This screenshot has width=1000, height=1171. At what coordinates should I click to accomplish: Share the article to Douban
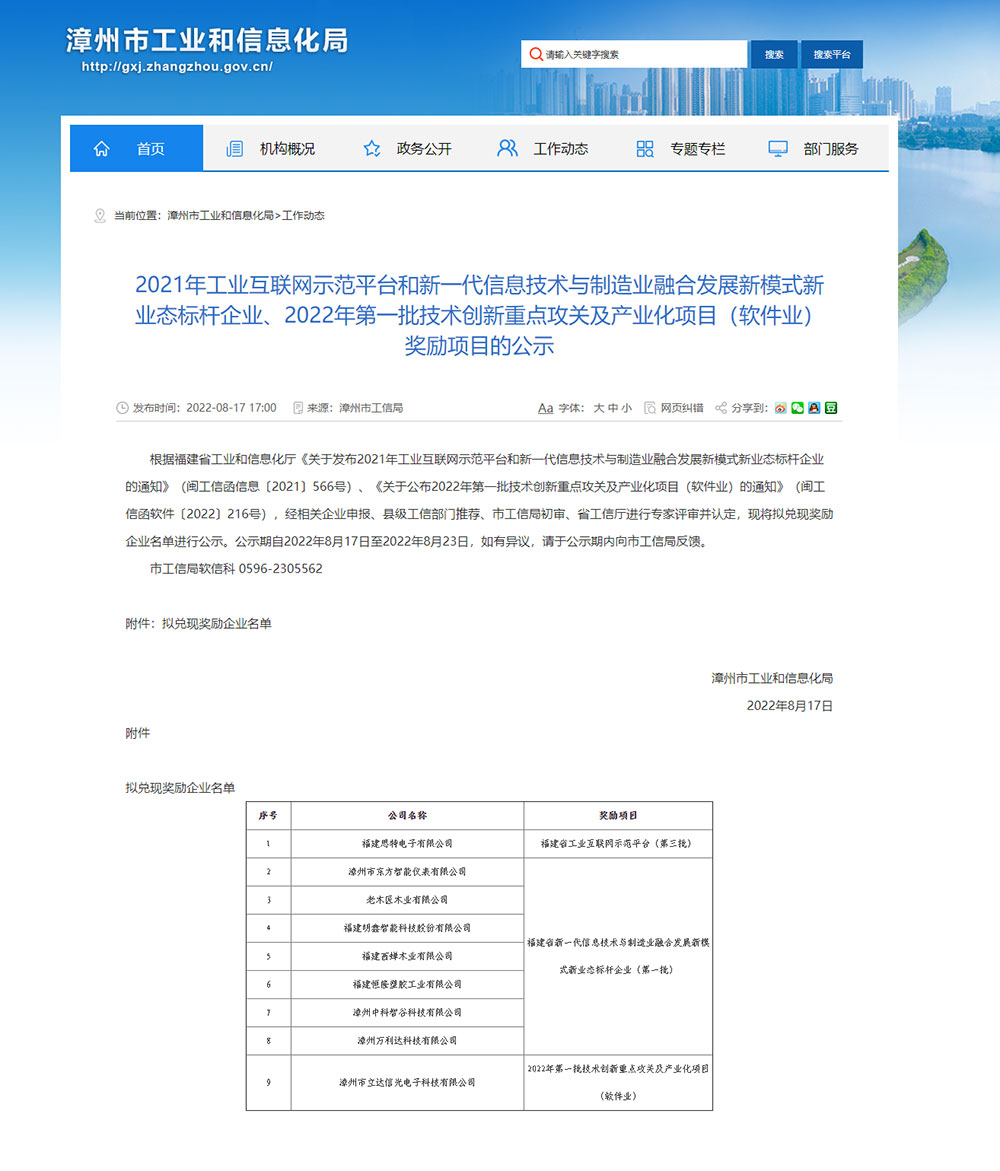coord(831,408)
